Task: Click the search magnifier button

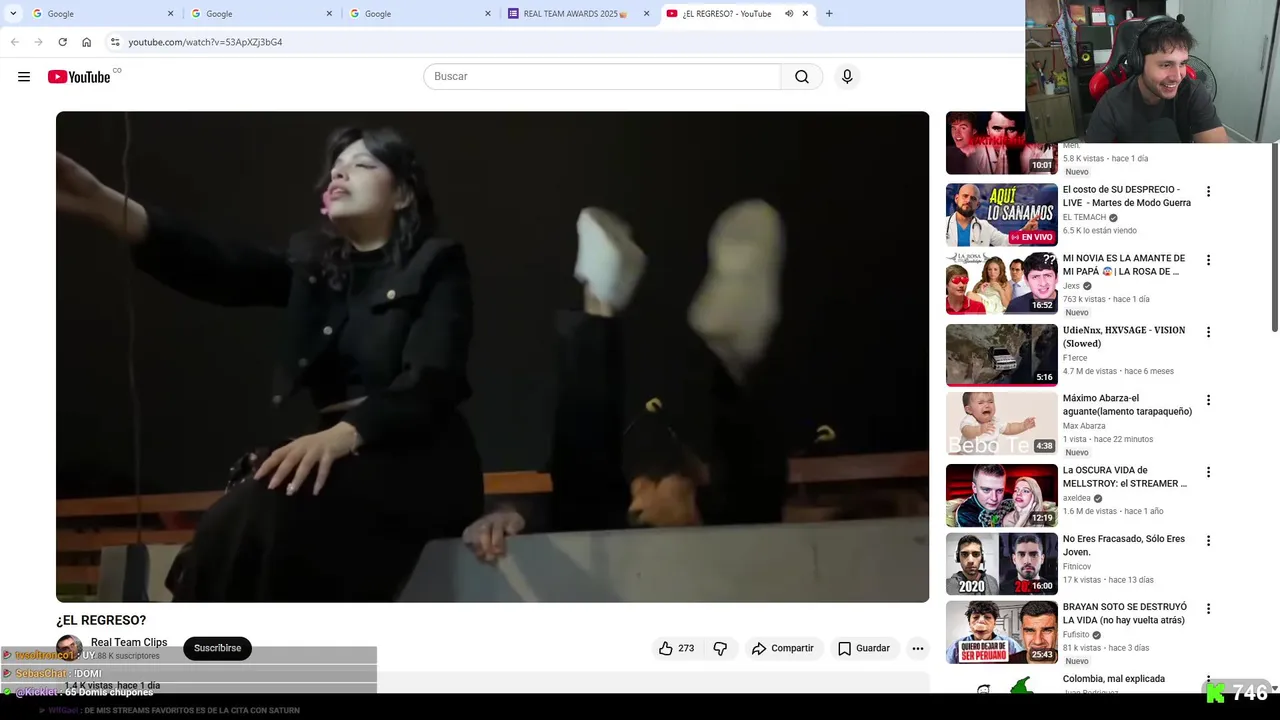Action: pyautogui.click(x=802, y=77)
